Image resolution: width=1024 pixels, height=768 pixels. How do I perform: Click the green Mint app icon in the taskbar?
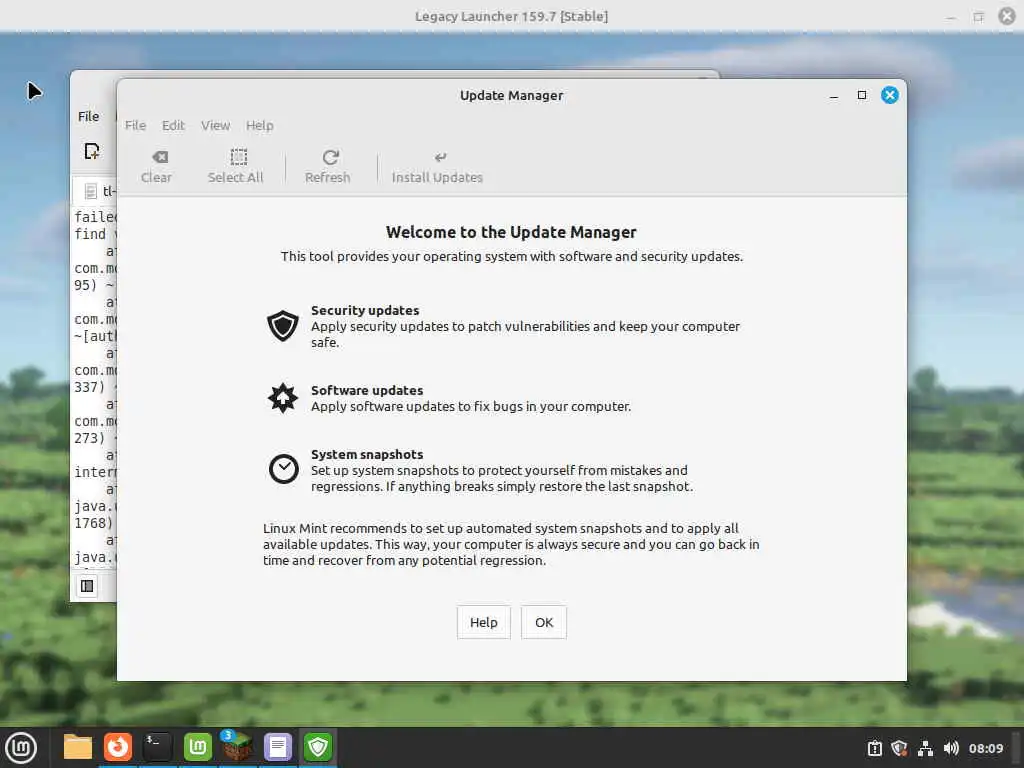click(x=198, y=747)
